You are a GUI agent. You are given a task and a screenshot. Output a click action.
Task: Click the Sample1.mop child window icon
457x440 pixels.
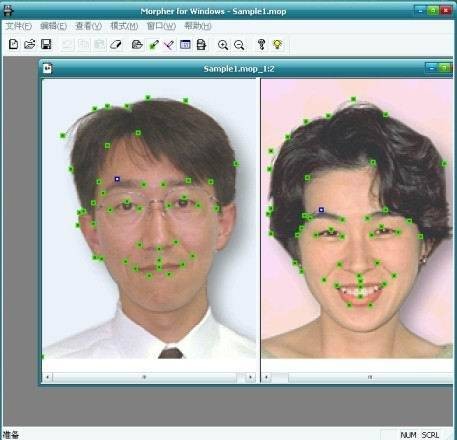47,68
